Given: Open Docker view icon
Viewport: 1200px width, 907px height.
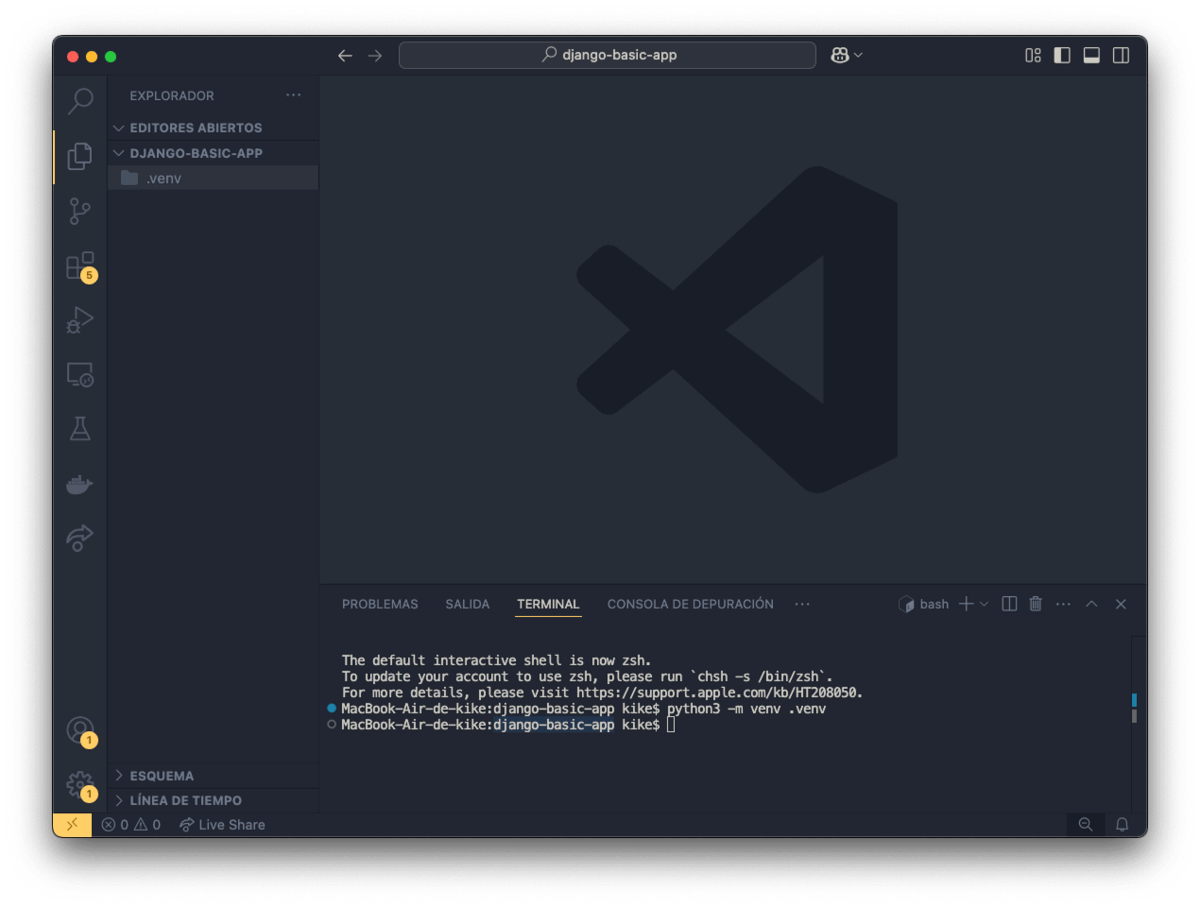Looking at the screenshot, I should (x=80, y=484).
